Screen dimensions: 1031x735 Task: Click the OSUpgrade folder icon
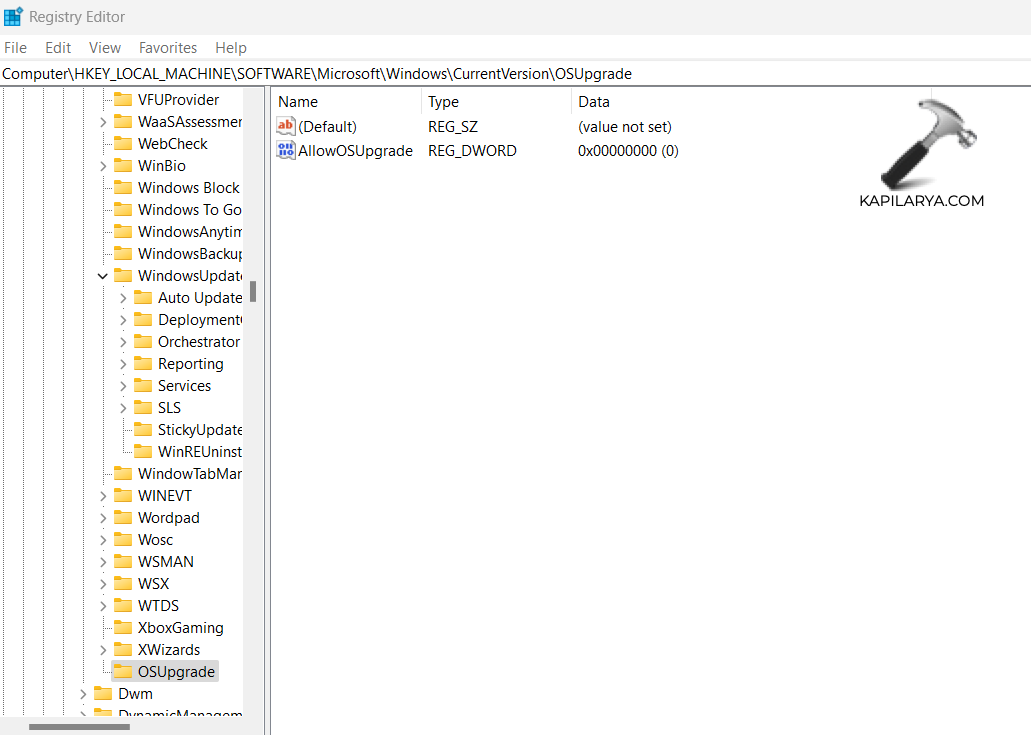pos(123,671)
